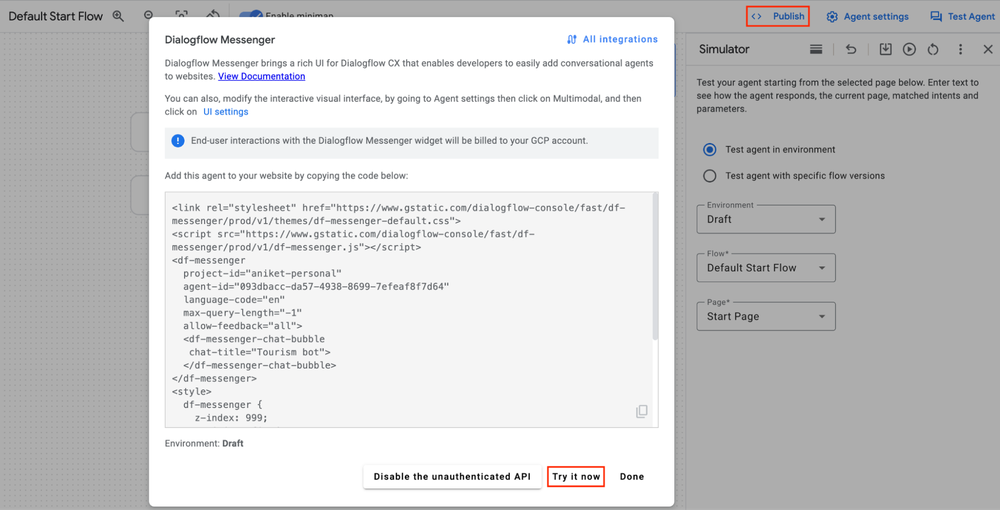Open the Page Start Page dropdown
This screenshot has width=1000, height=510.
point(766,316)
